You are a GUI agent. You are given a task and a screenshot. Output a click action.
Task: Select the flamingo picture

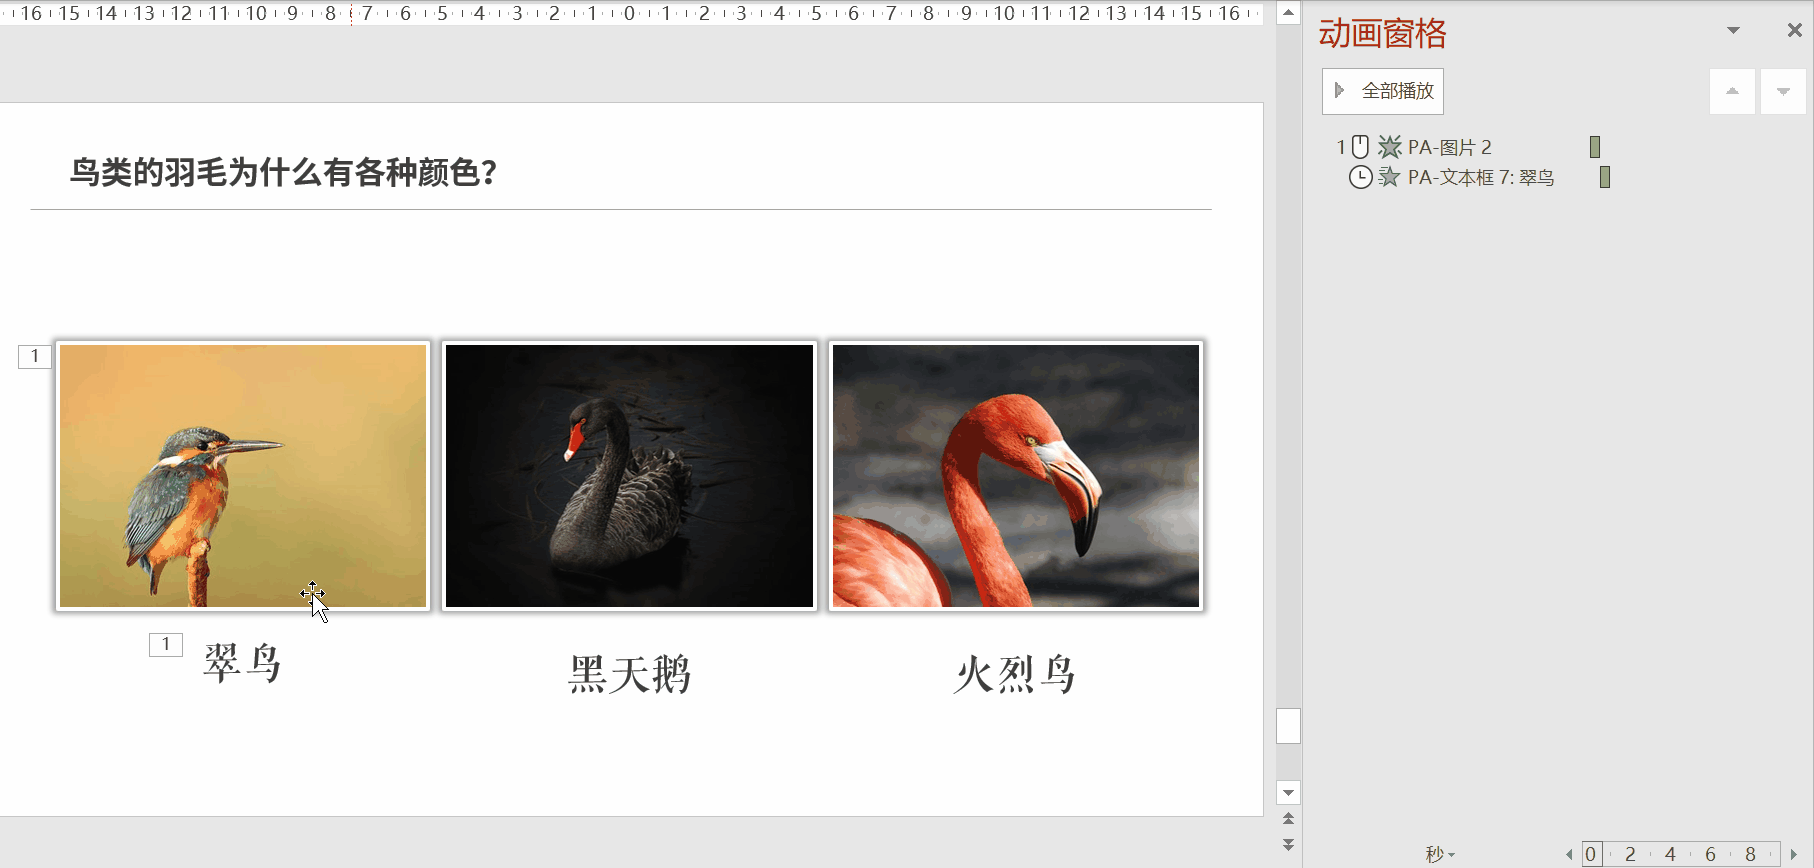(x=1016, y=476)
